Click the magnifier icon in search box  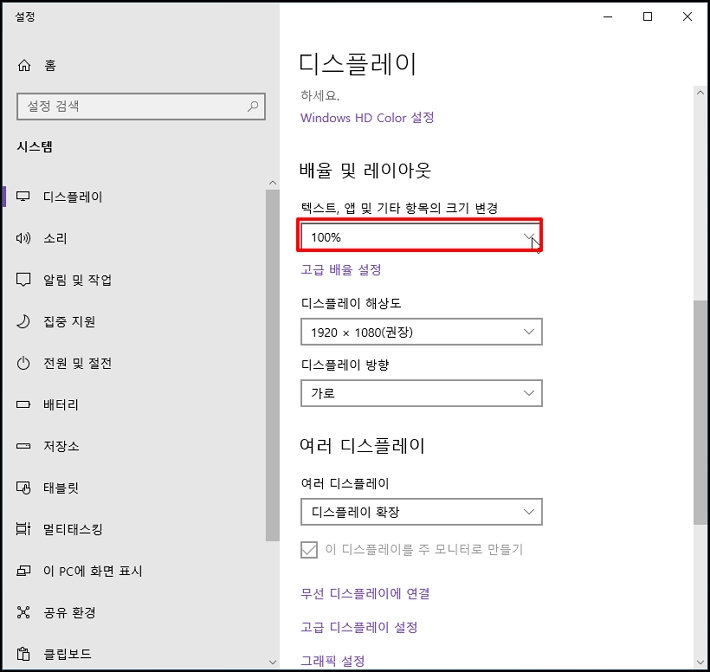point(253,106)
